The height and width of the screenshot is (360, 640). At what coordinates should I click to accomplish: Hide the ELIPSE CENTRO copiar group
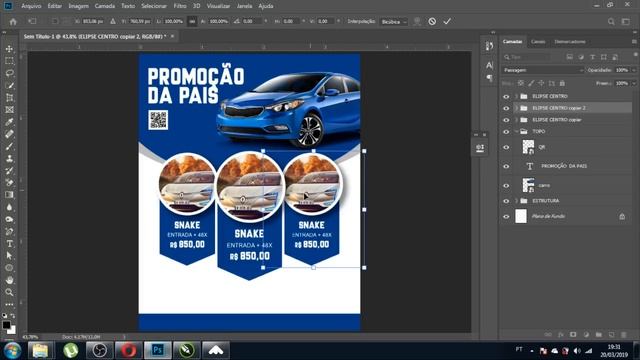(506, 120)
